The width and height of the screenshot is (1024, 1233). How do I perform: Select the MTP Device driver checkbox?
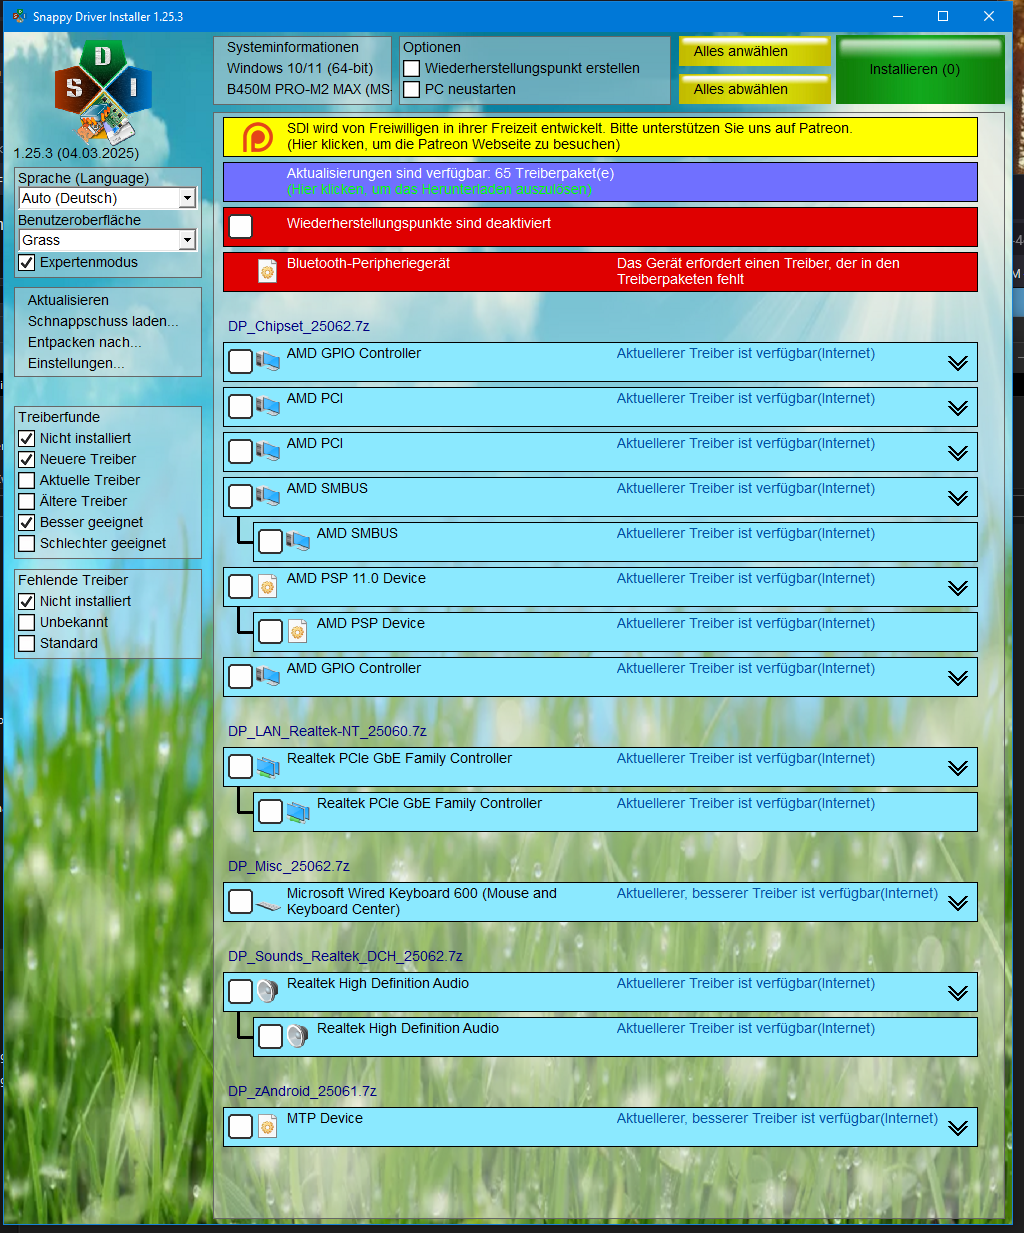240,1126
